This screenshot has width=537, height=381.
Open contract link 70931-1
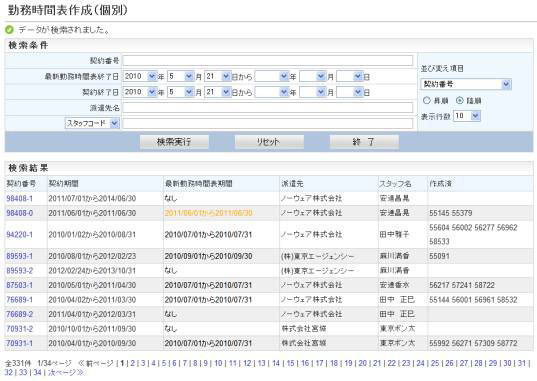(x=20, y=343)
